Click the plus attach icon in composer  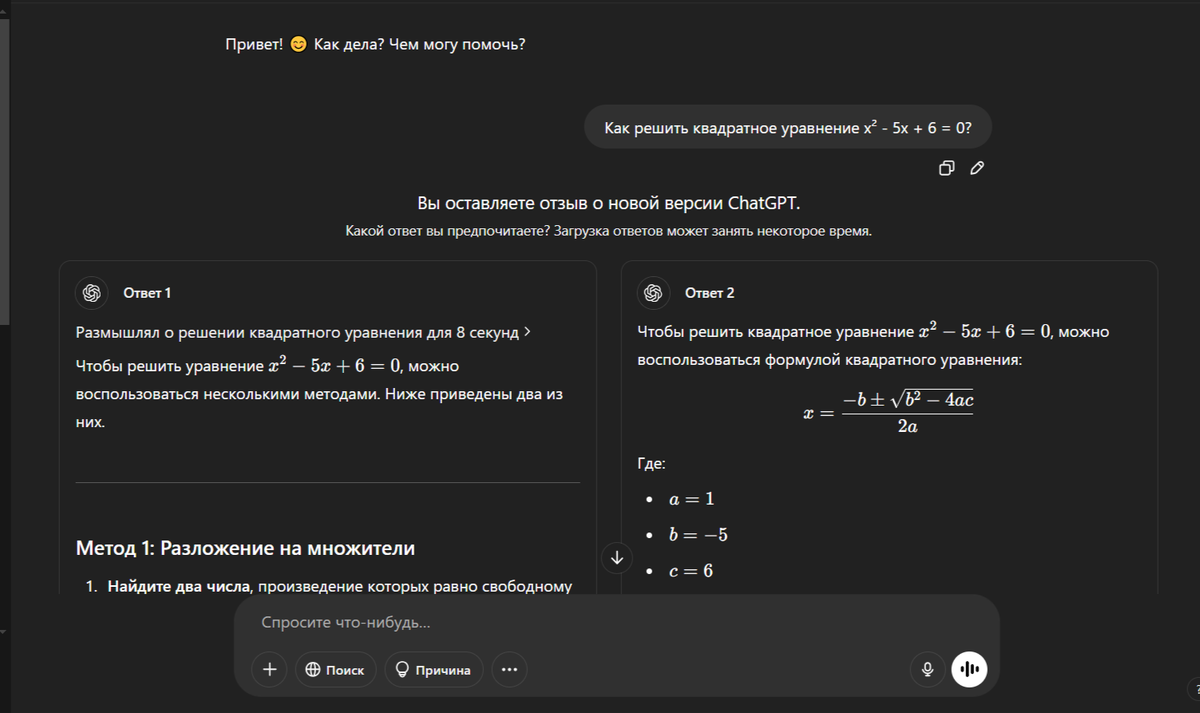point(270,670)
